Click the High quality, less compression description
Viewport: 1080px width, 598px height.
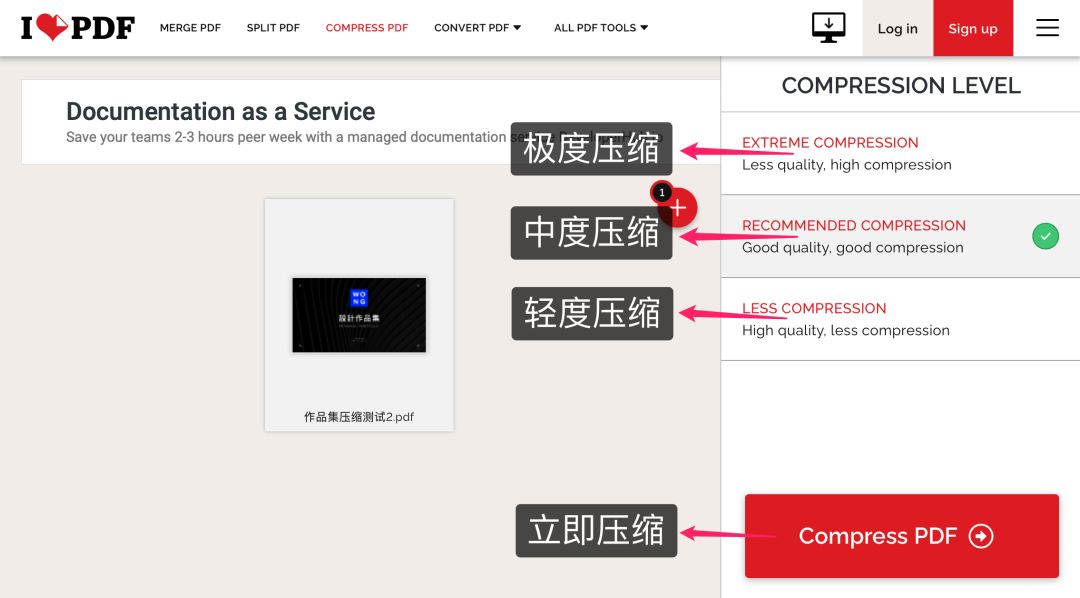pos(846,330)
